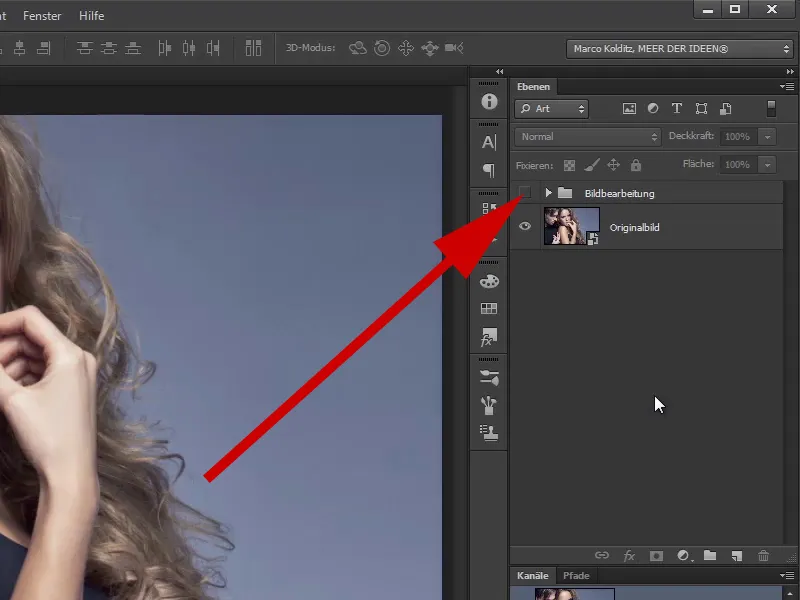Open the Paragraph panel

point(488,171)
